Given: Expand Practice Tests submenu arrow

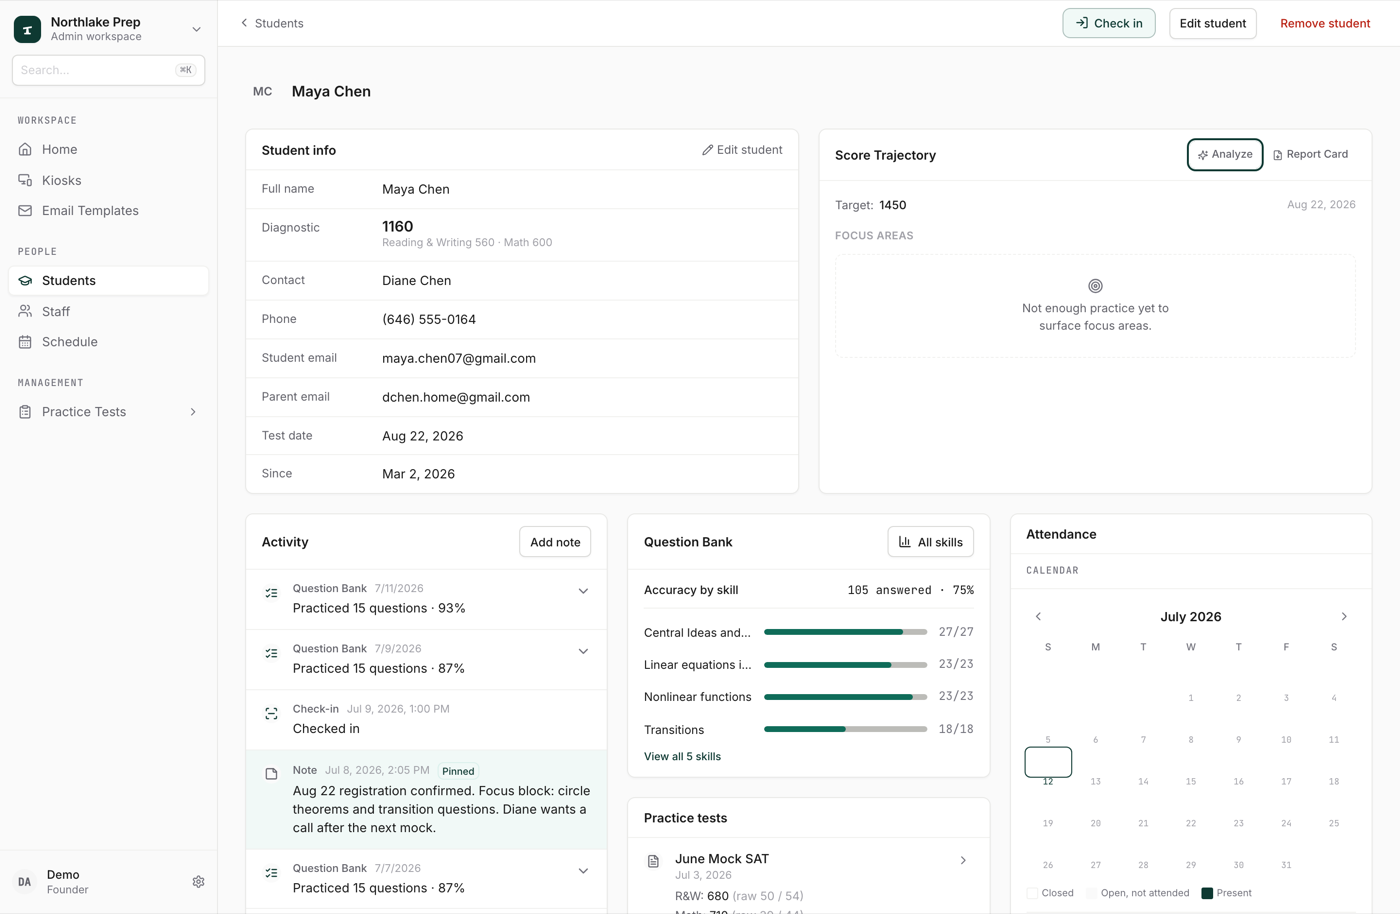Looking at the screenshot, I should 193,412.
